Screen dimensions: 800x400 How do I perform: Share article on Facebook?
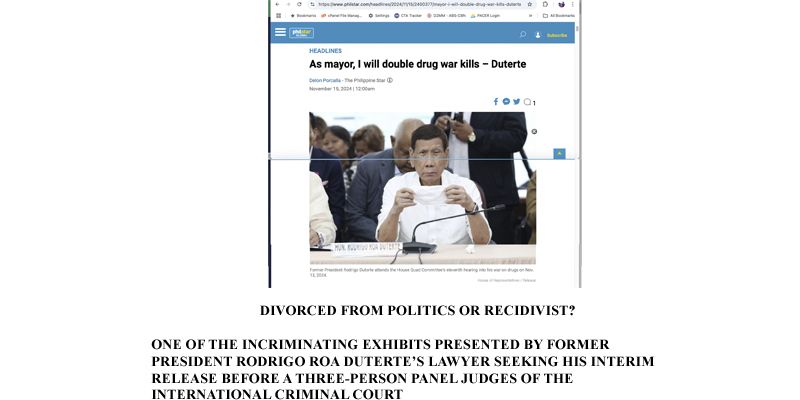tap(495, 102)
